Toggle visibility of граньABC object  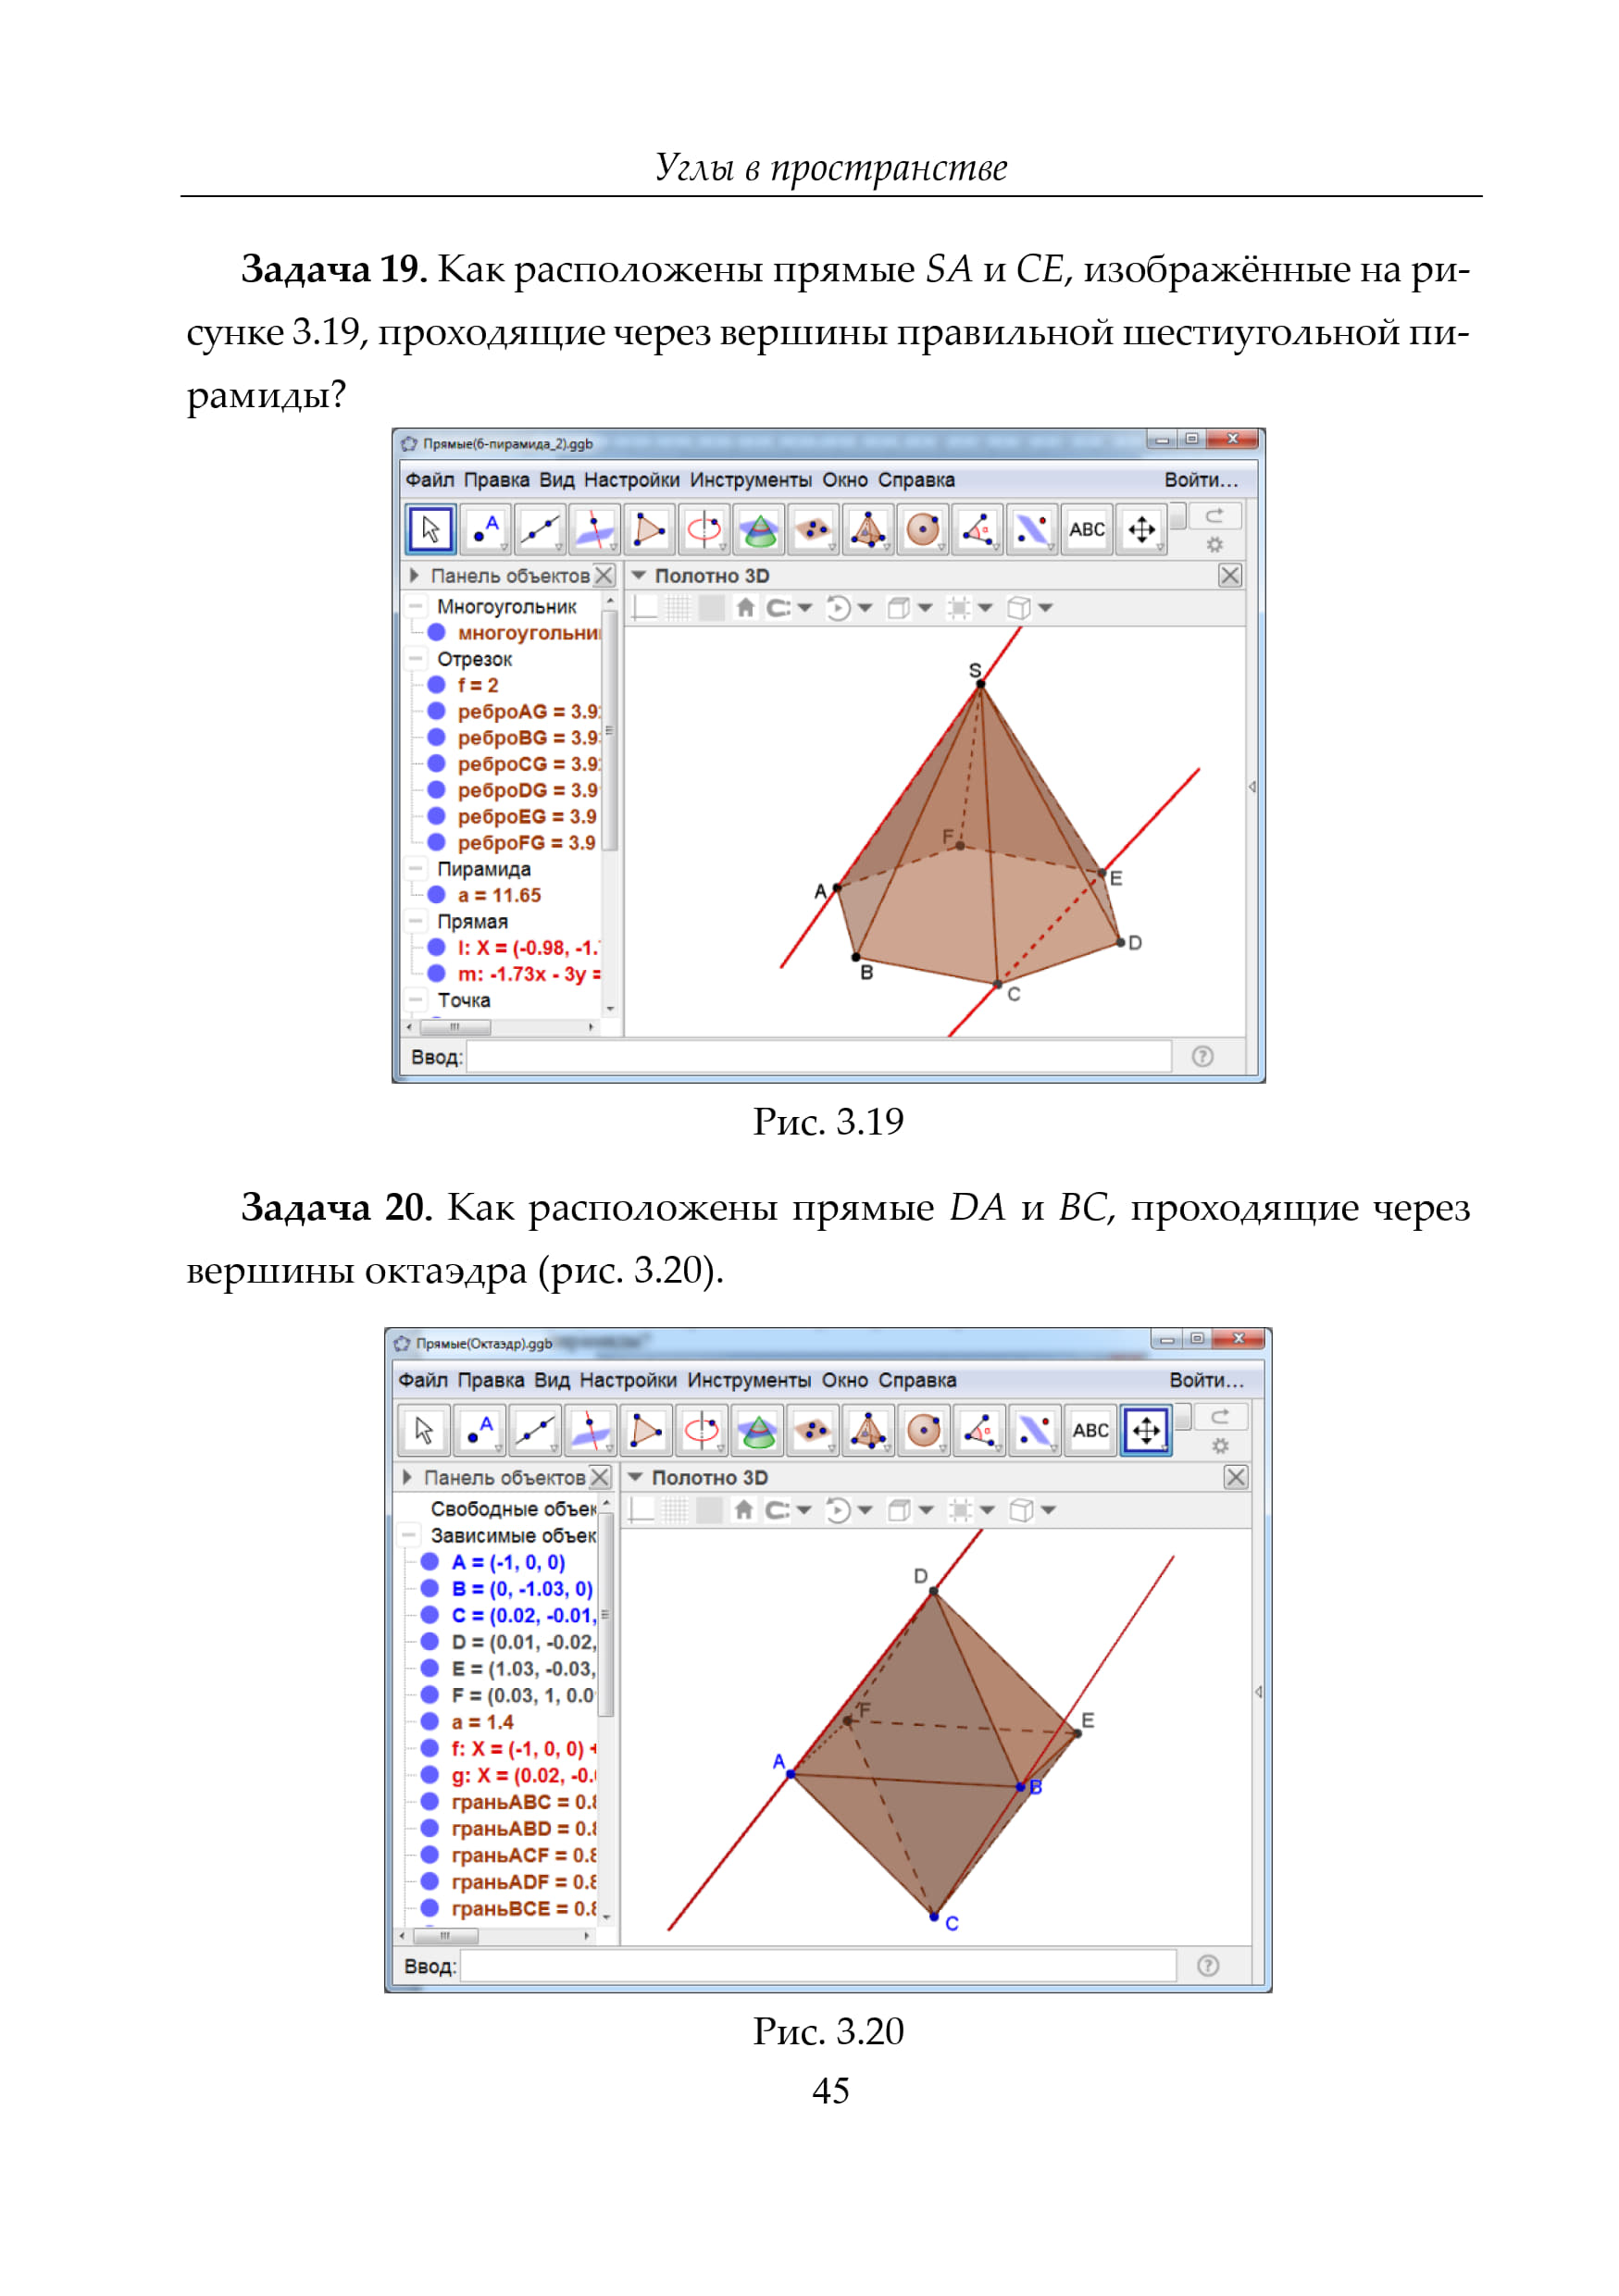pyautogui.click(x=430, y=1802)
